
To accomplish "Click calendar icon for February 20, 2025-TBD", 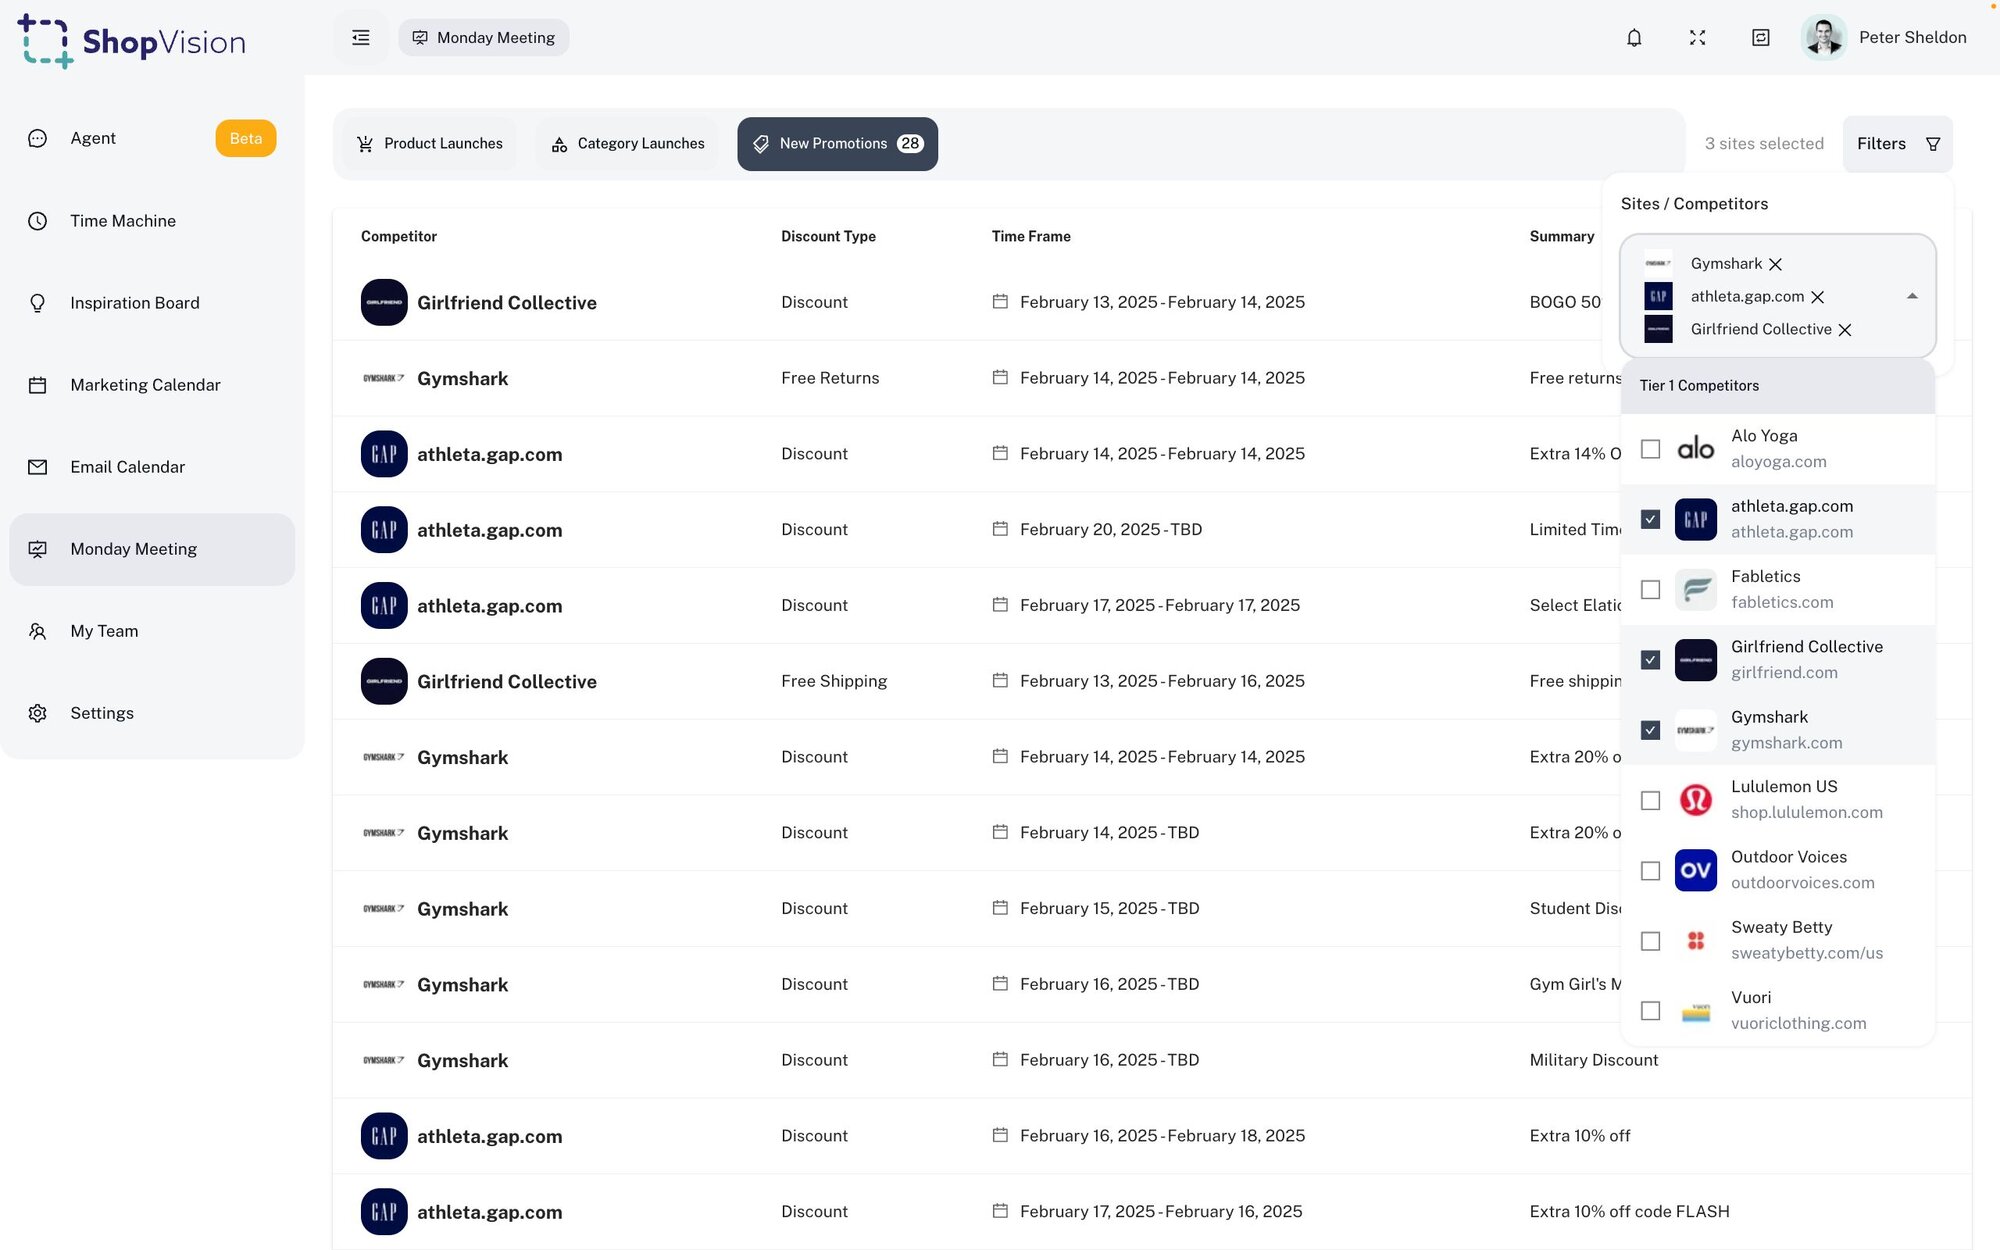I will [1000, 529].
